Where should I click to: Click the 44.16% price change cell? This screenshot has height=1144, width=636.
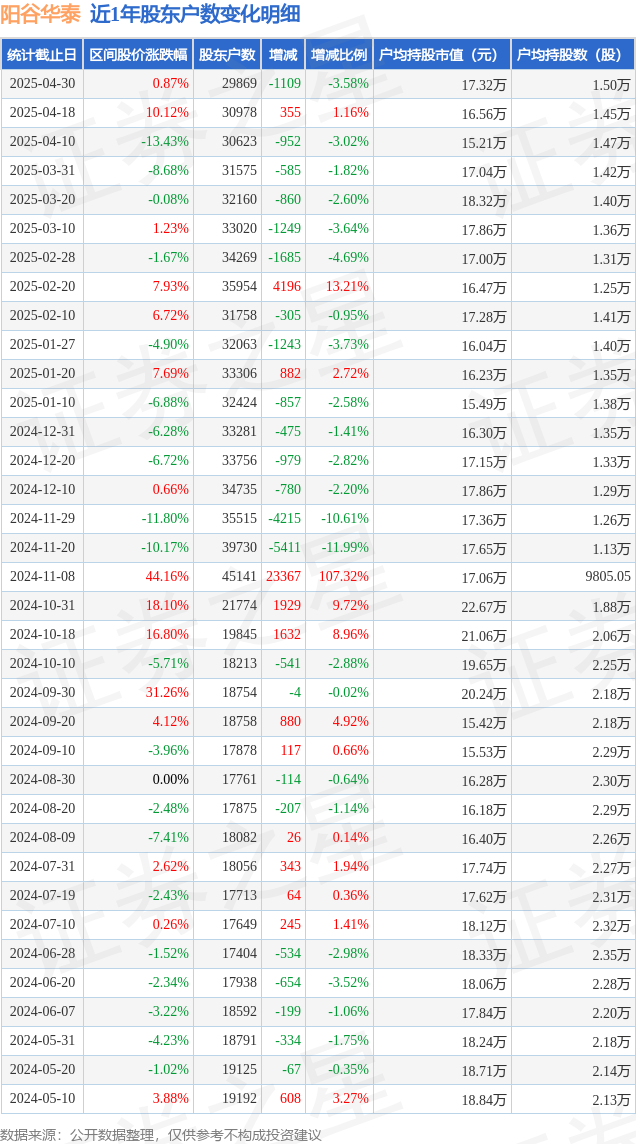click(168, 577)
